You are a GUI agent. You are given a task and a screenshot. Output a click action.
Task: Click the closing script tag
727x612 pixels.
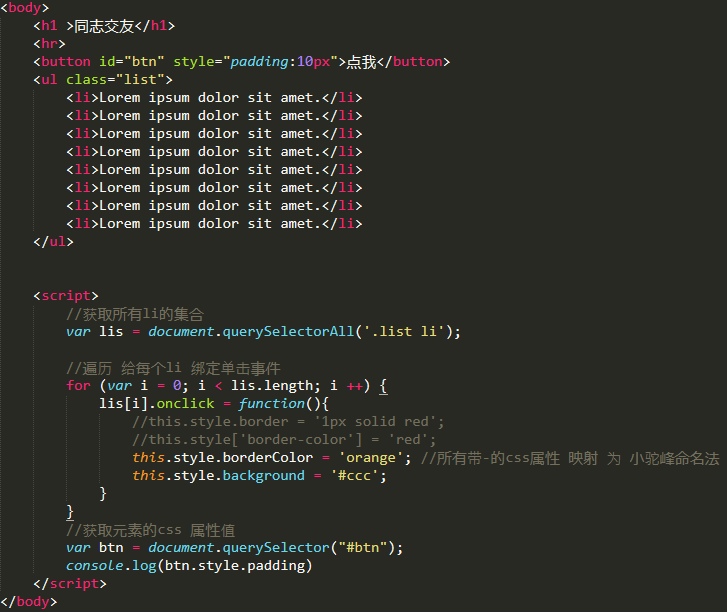tap(70, 584)
